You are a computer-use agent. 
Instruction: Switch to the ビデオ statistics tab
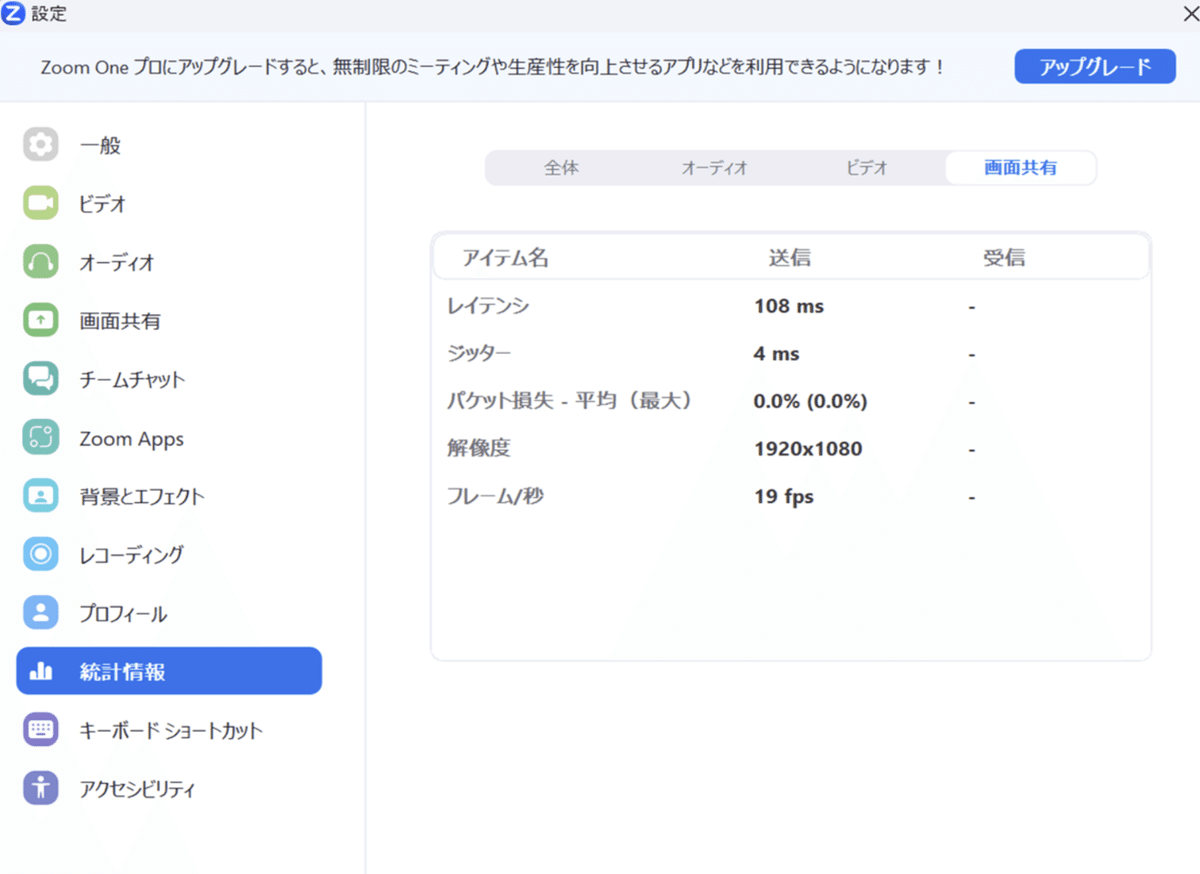pos(867,168)
